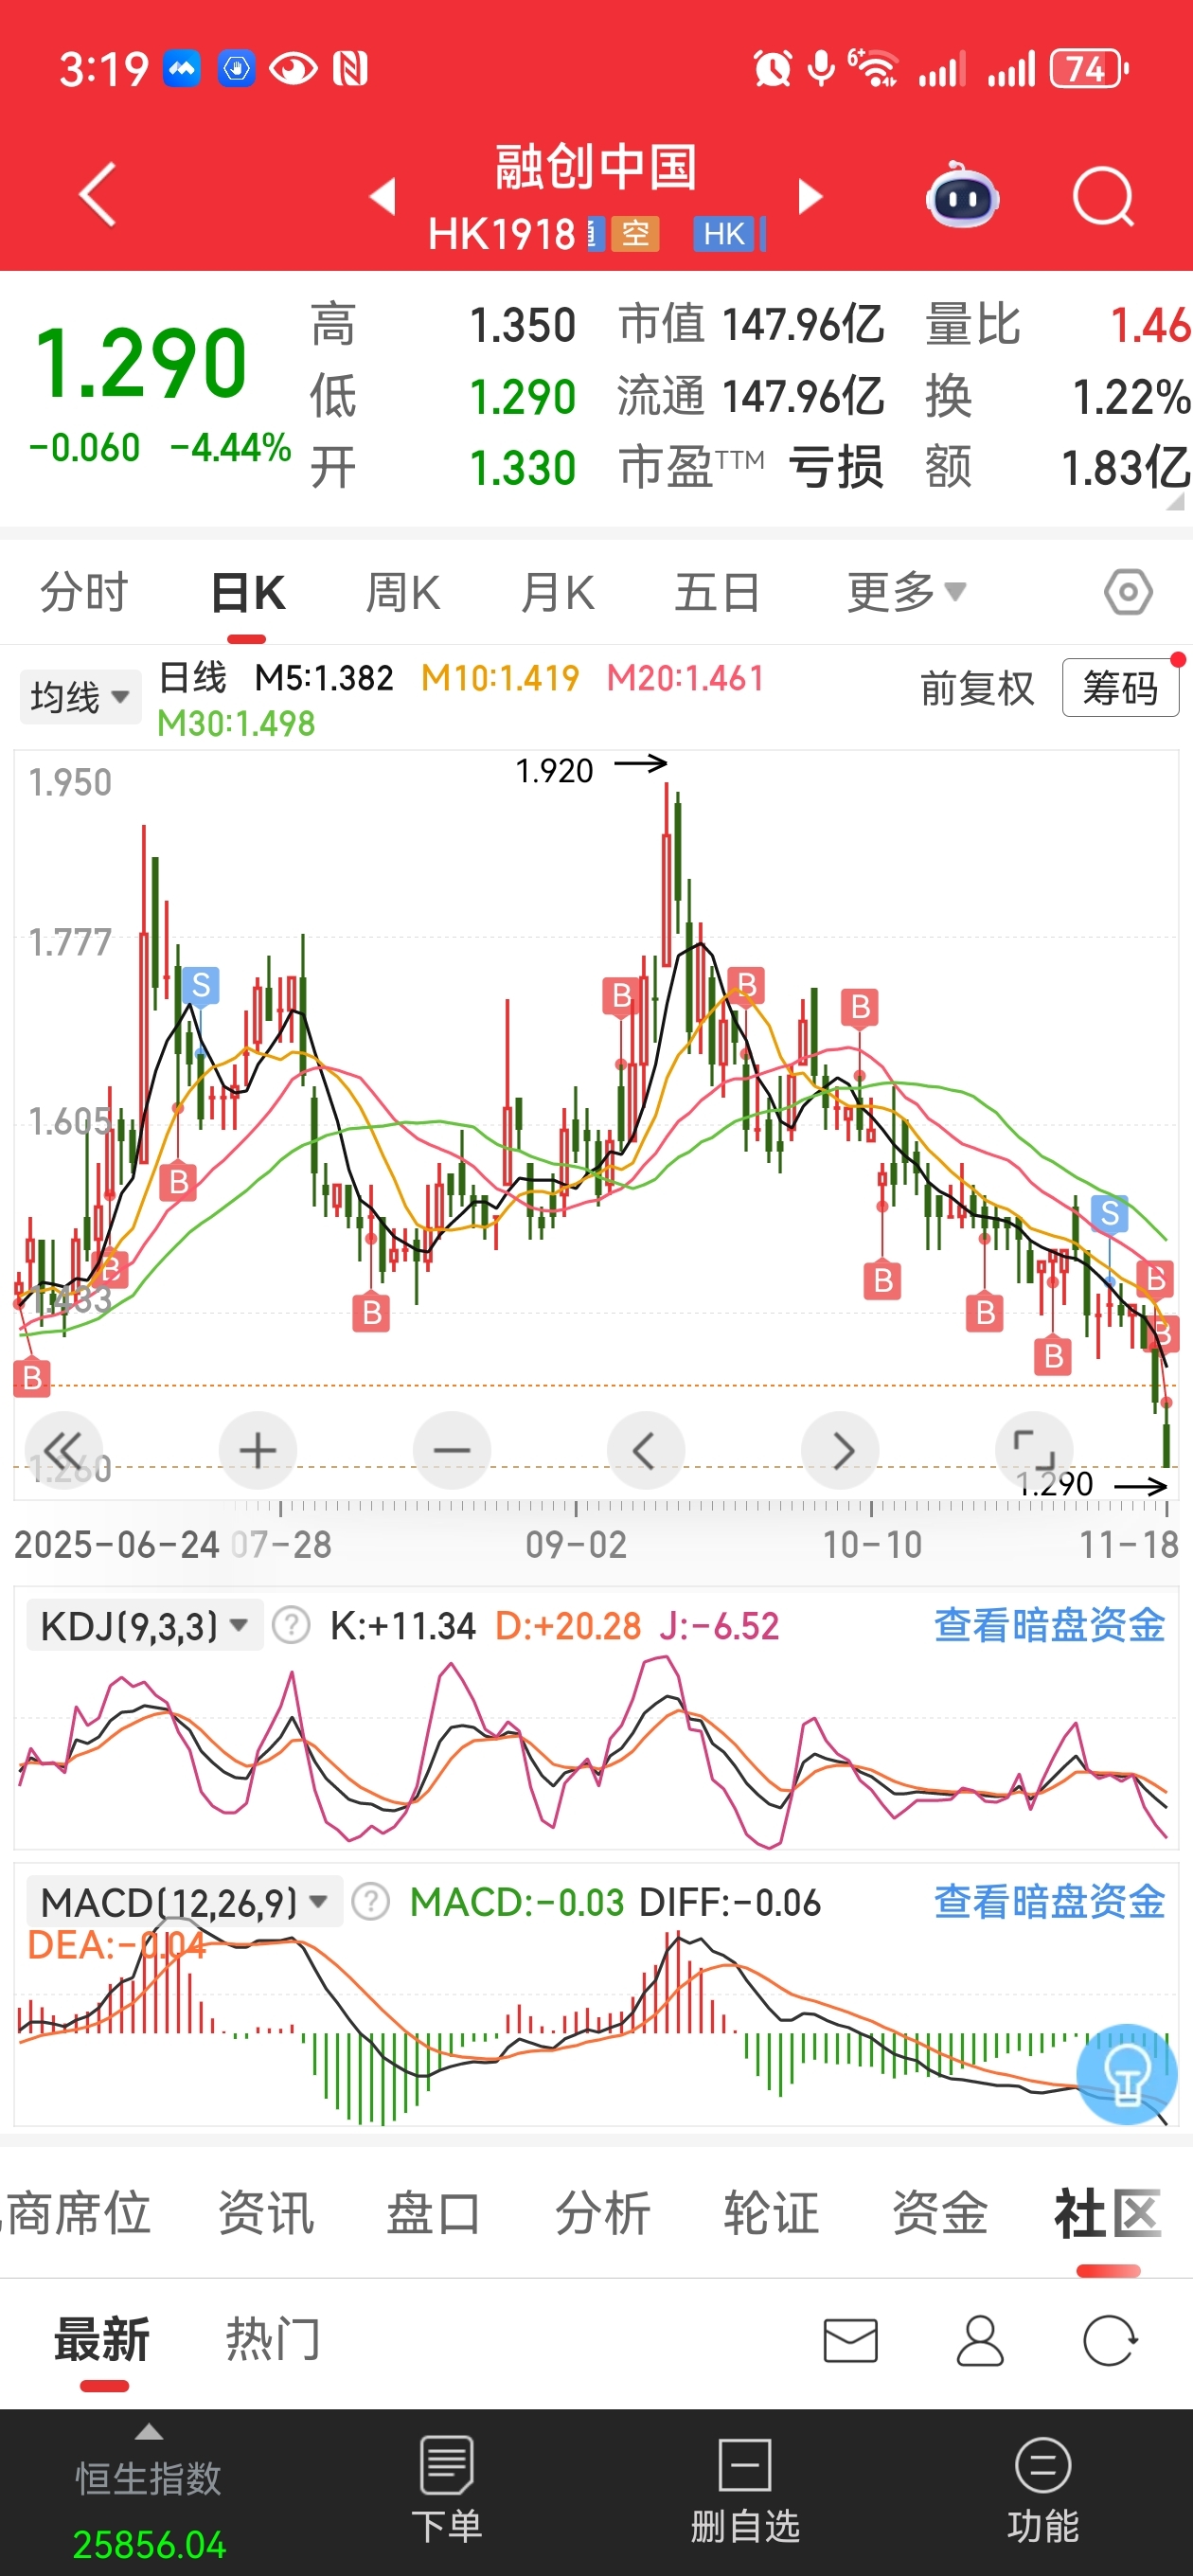Go to previous stock with left triangle
Viewport: 1193px width, 2576px height.
383,196
